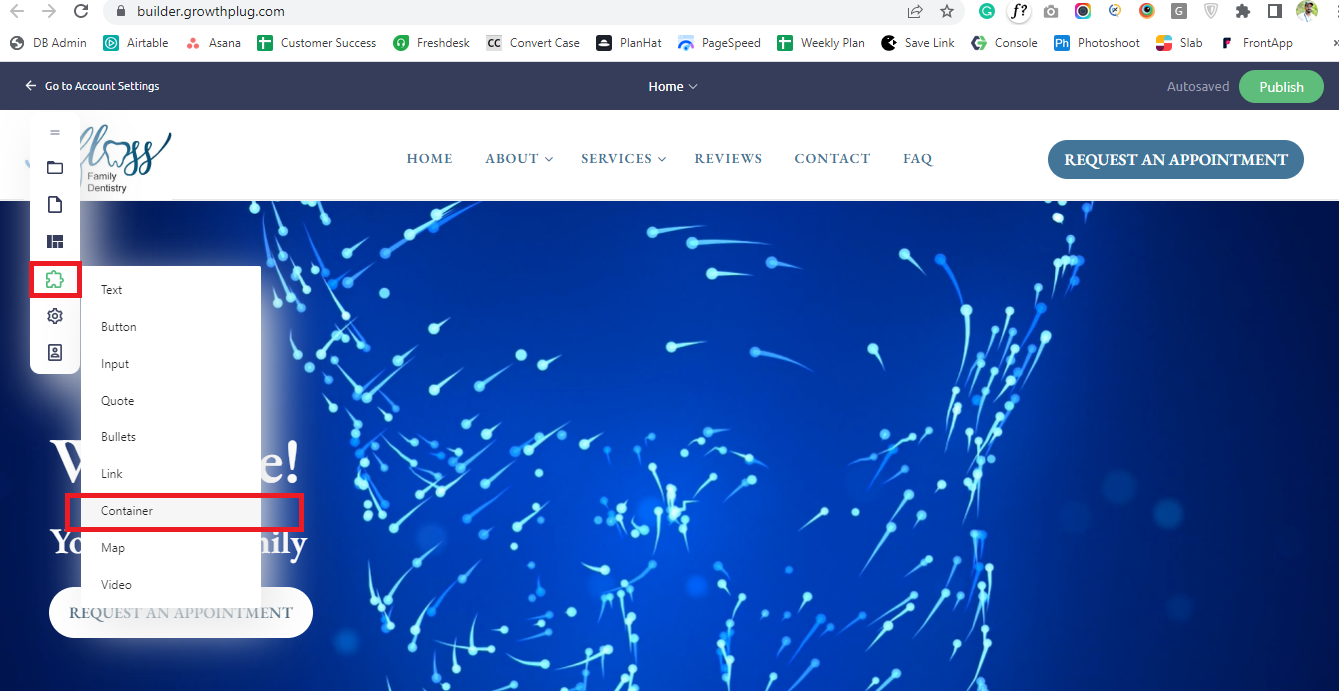Open Weekly Plan bookmark
This screenshot has width=1339, height=691.
pos(821,43)
